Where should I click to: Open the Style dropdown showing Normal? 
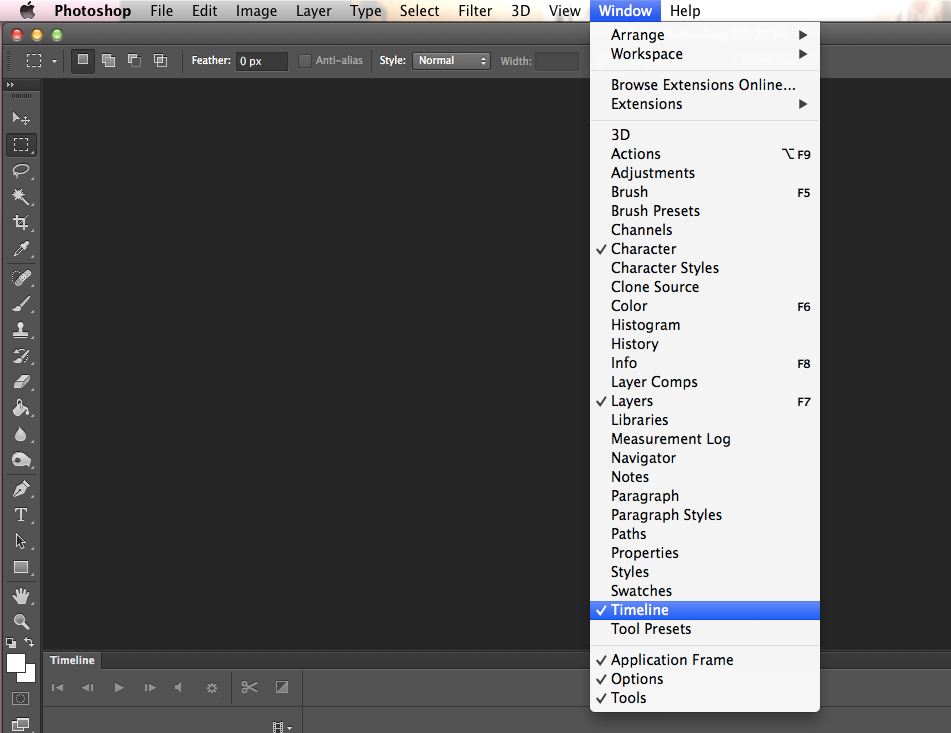pos(451,61)
